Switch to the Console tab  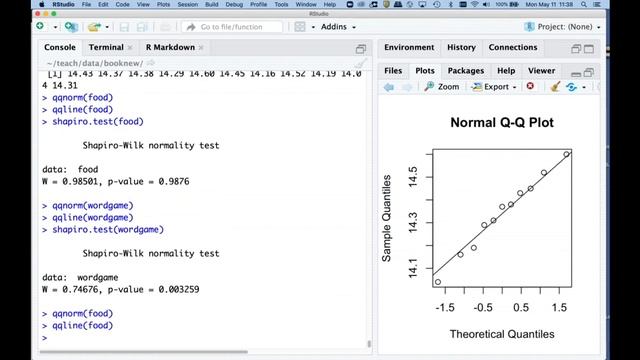click(x=60, y=47)
